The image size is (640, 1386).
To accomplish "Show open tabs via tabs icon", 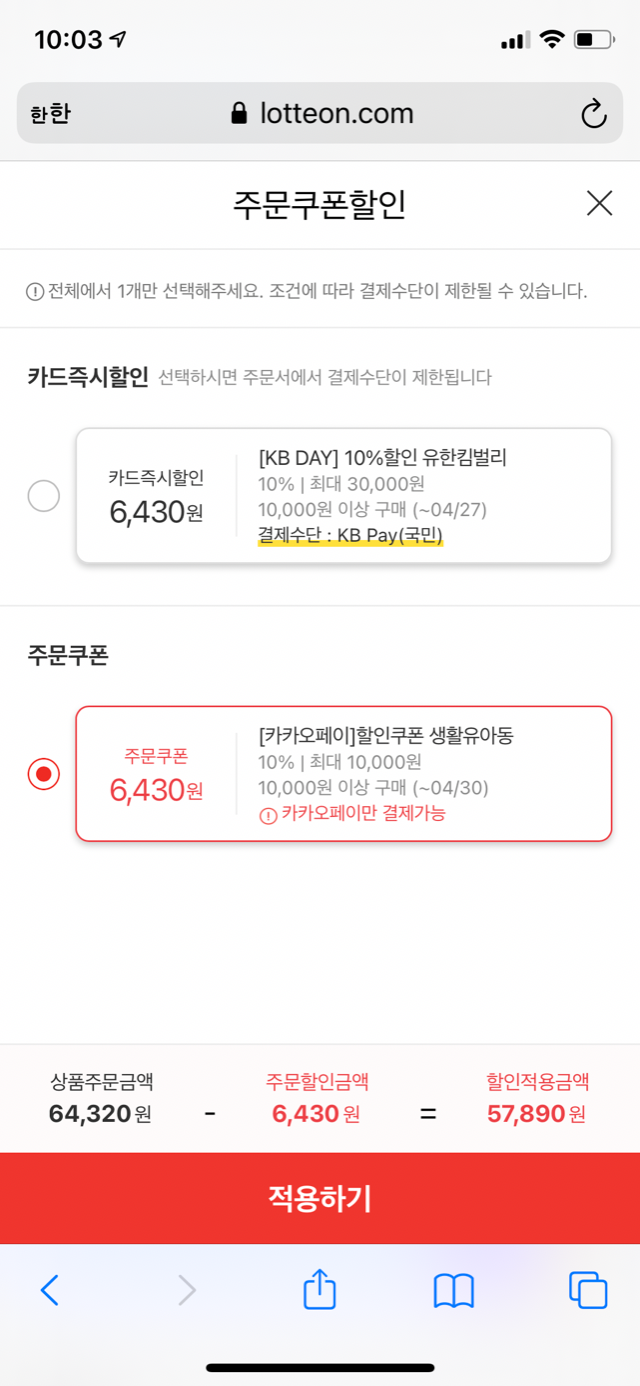I will coord(588,1290).
